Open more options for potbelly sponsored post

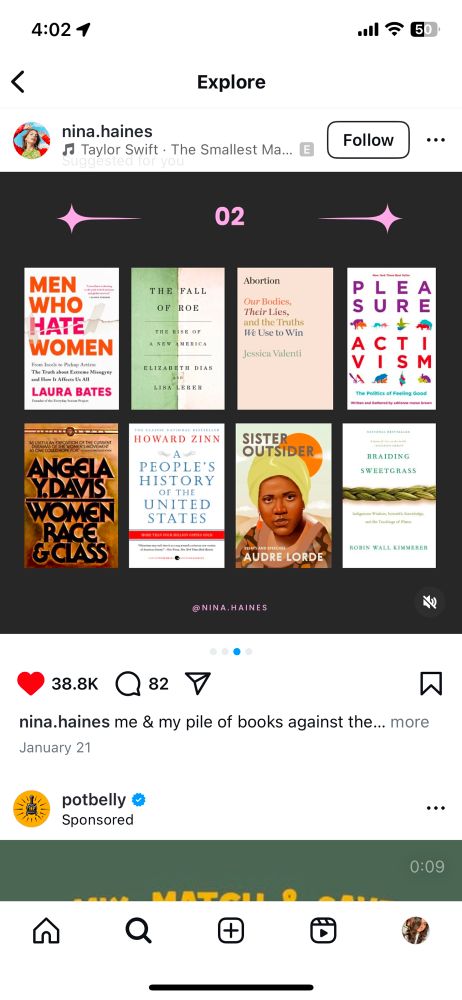435,808
